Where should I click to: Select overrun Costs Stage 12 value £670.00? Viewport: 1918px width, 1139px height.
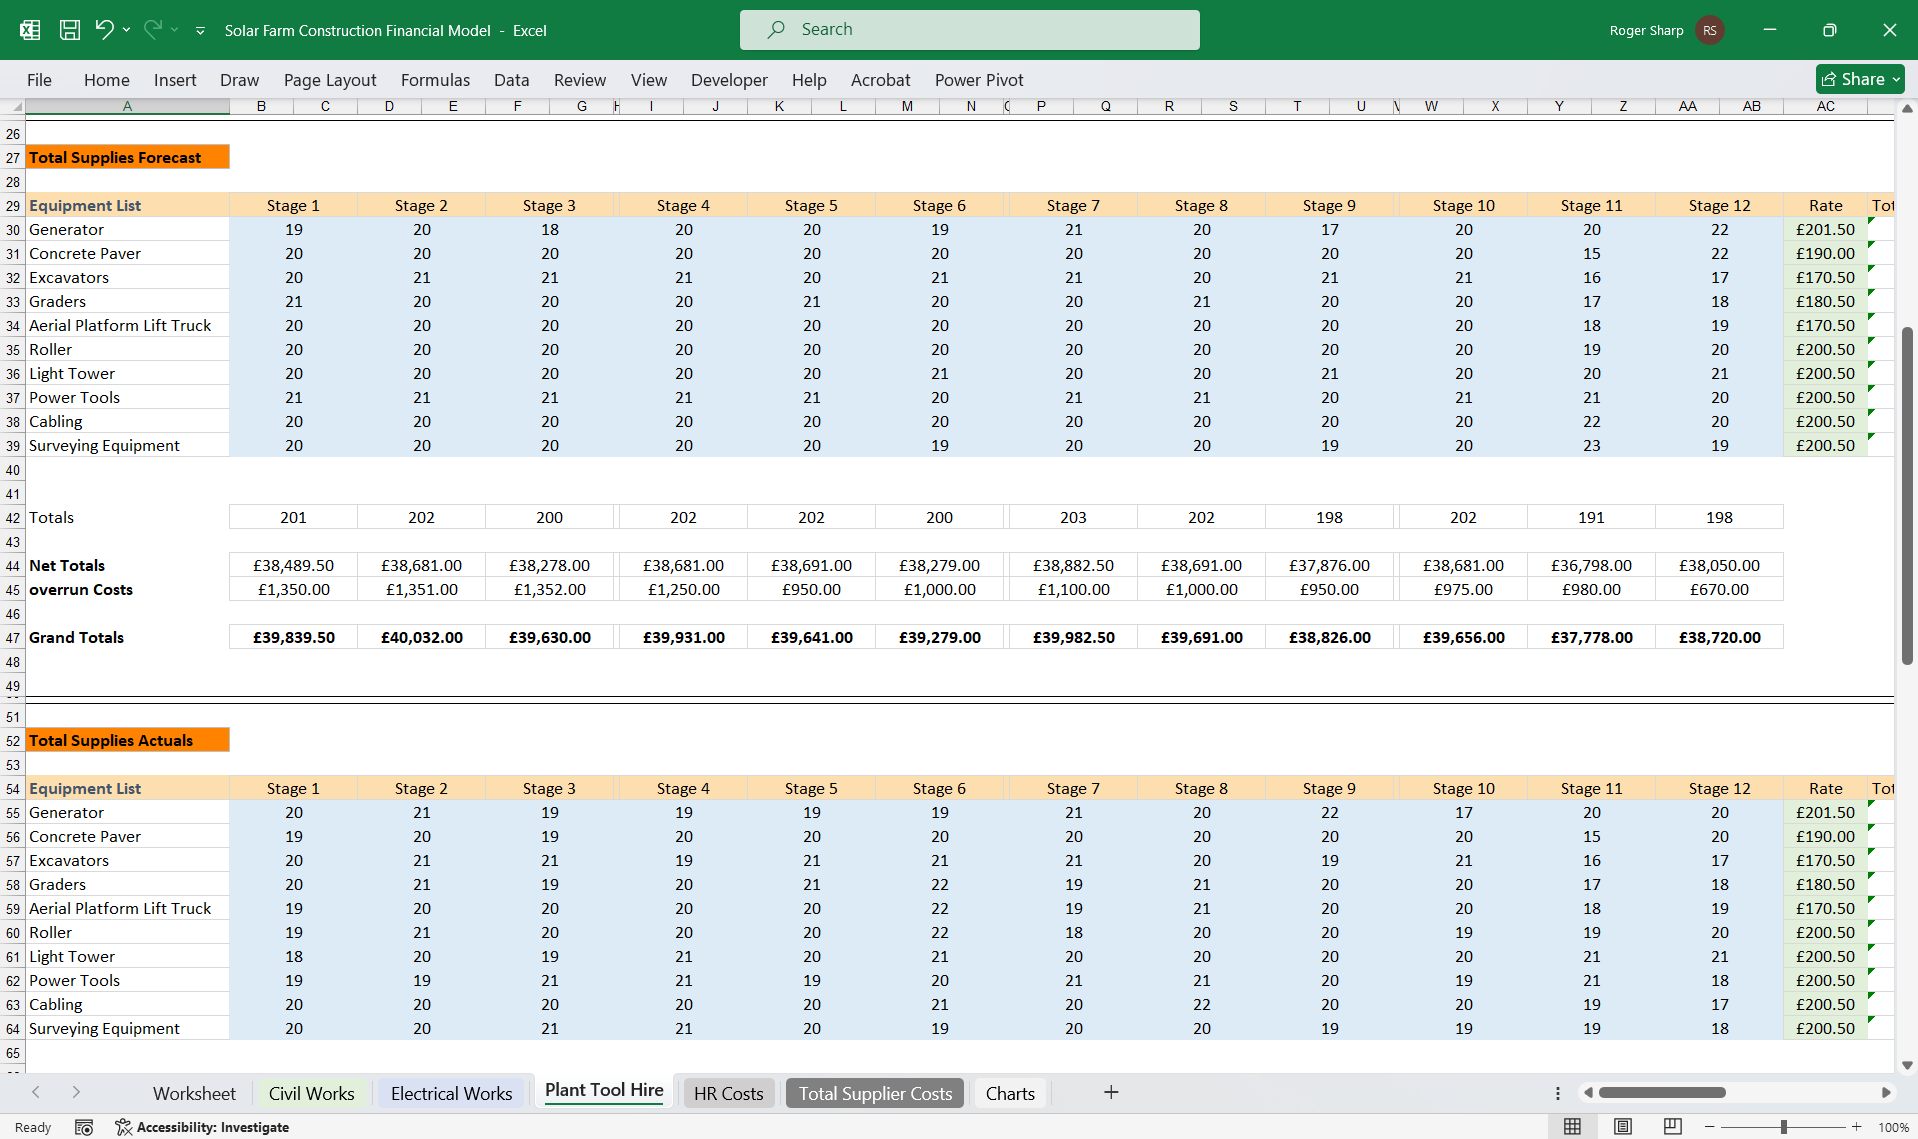[x=1719, y=589]
